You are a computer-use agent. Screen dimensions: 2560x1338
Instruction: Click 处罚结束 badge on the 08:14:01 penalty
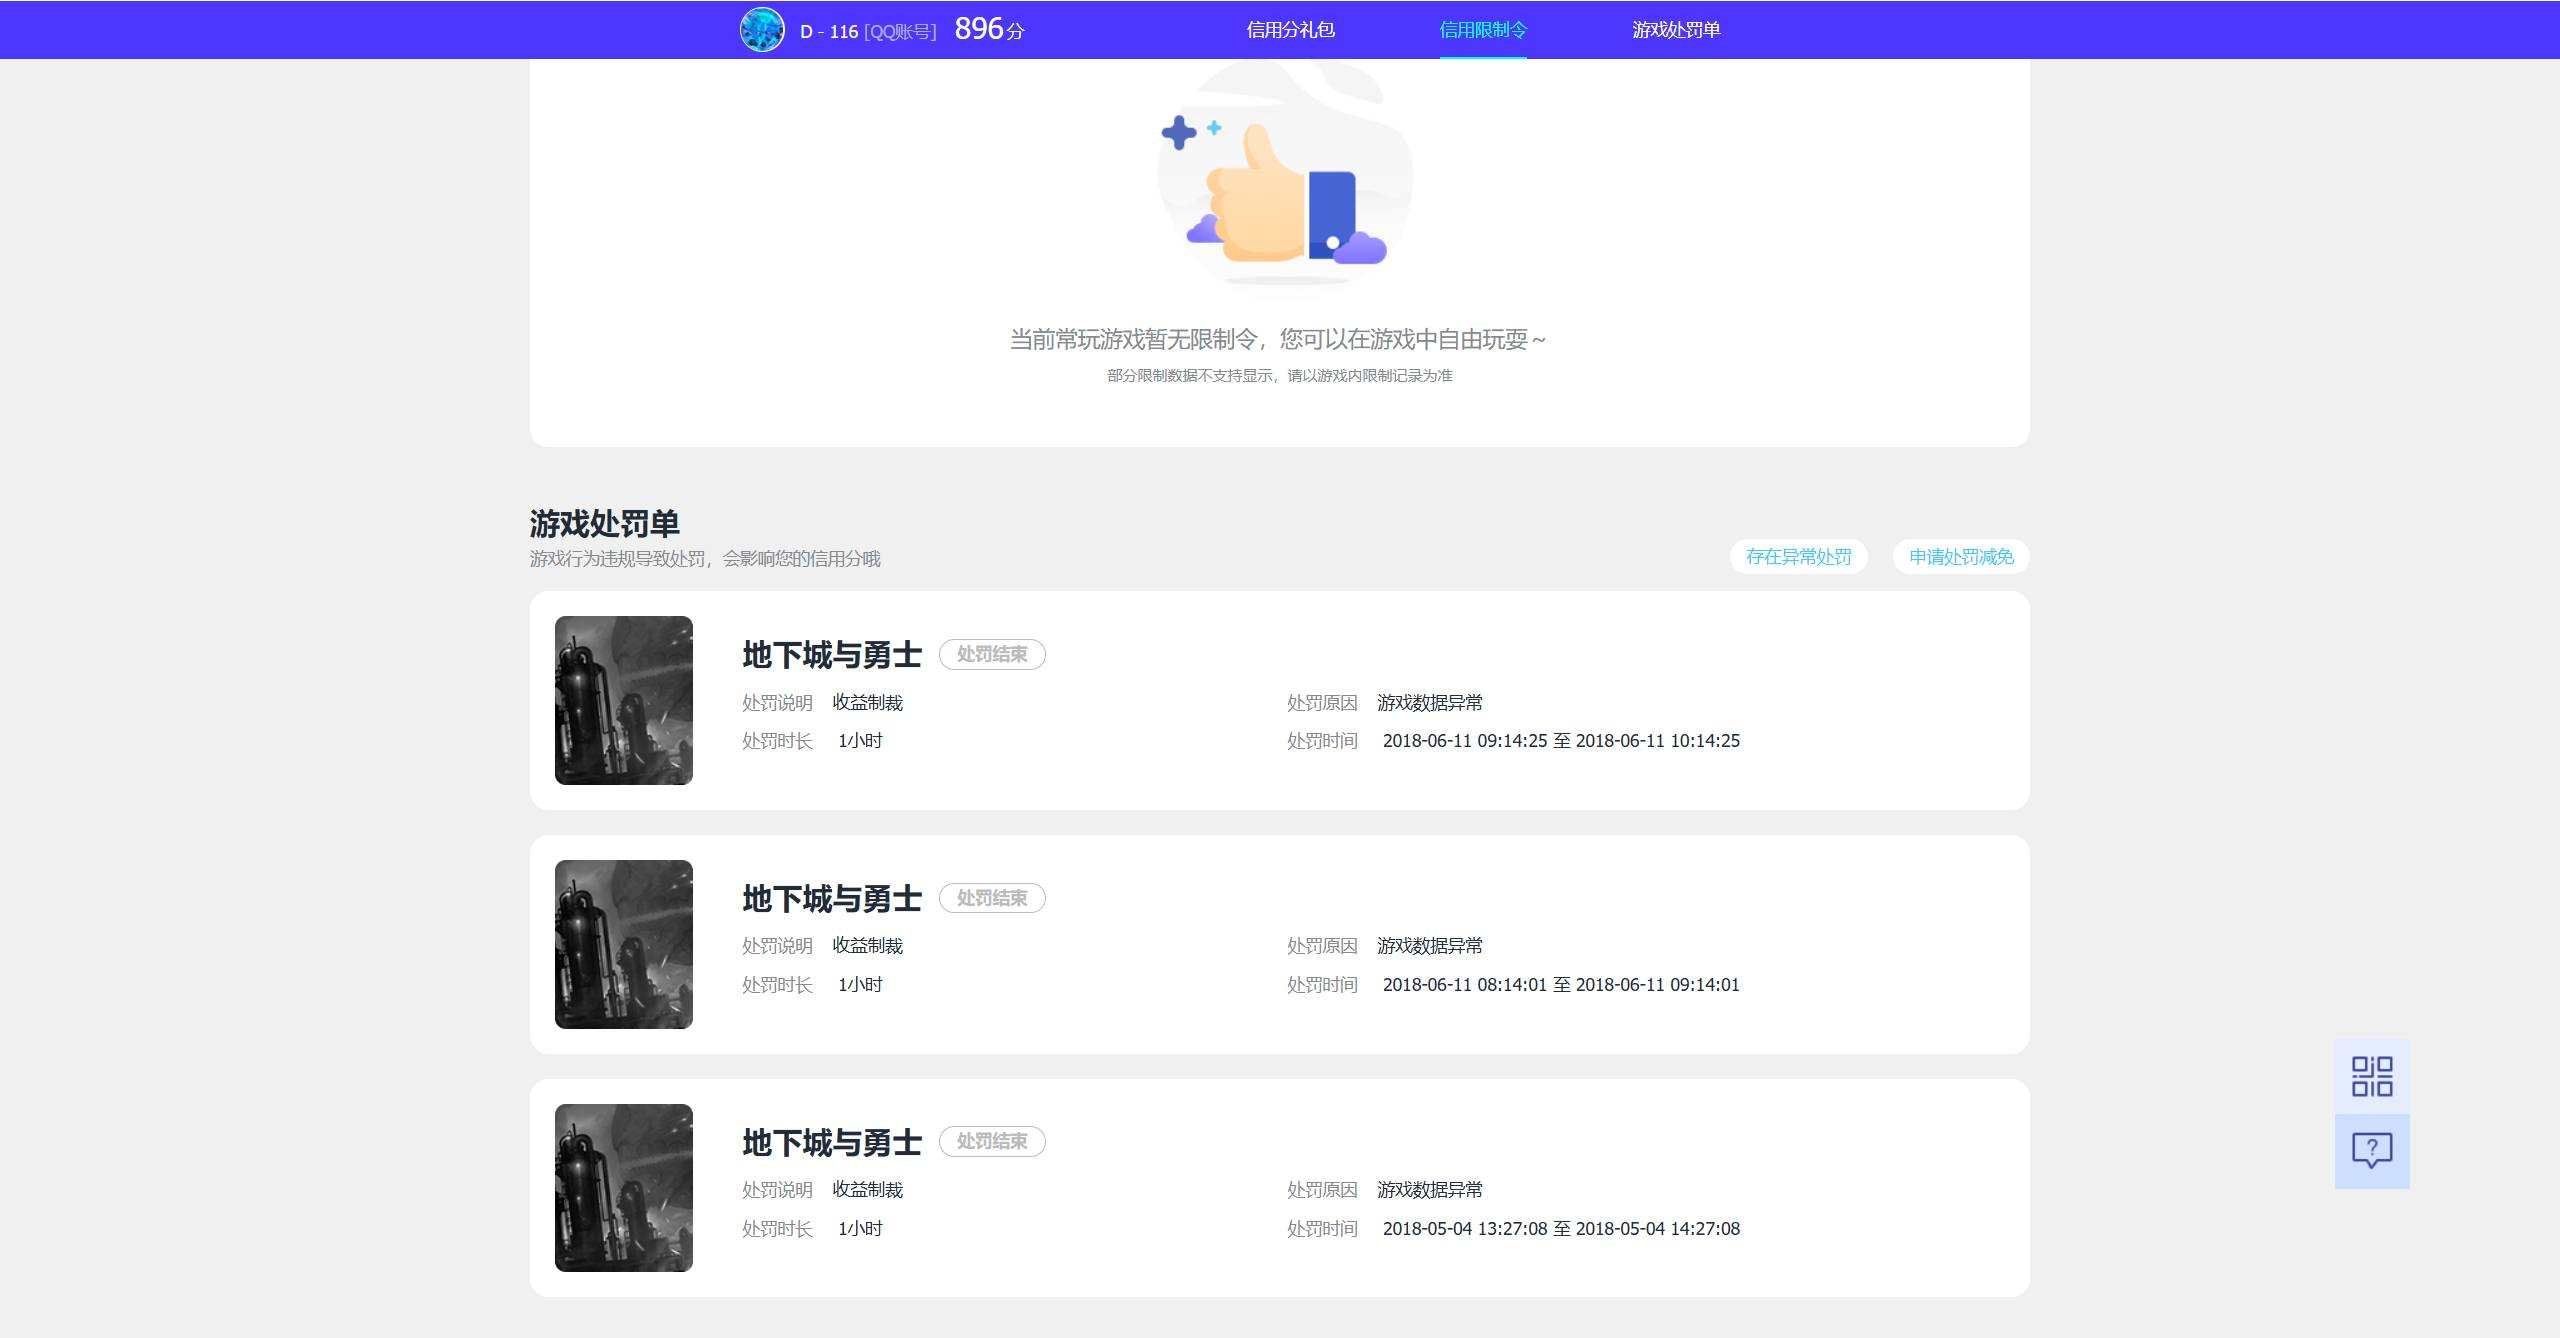[x=992, y=898]
